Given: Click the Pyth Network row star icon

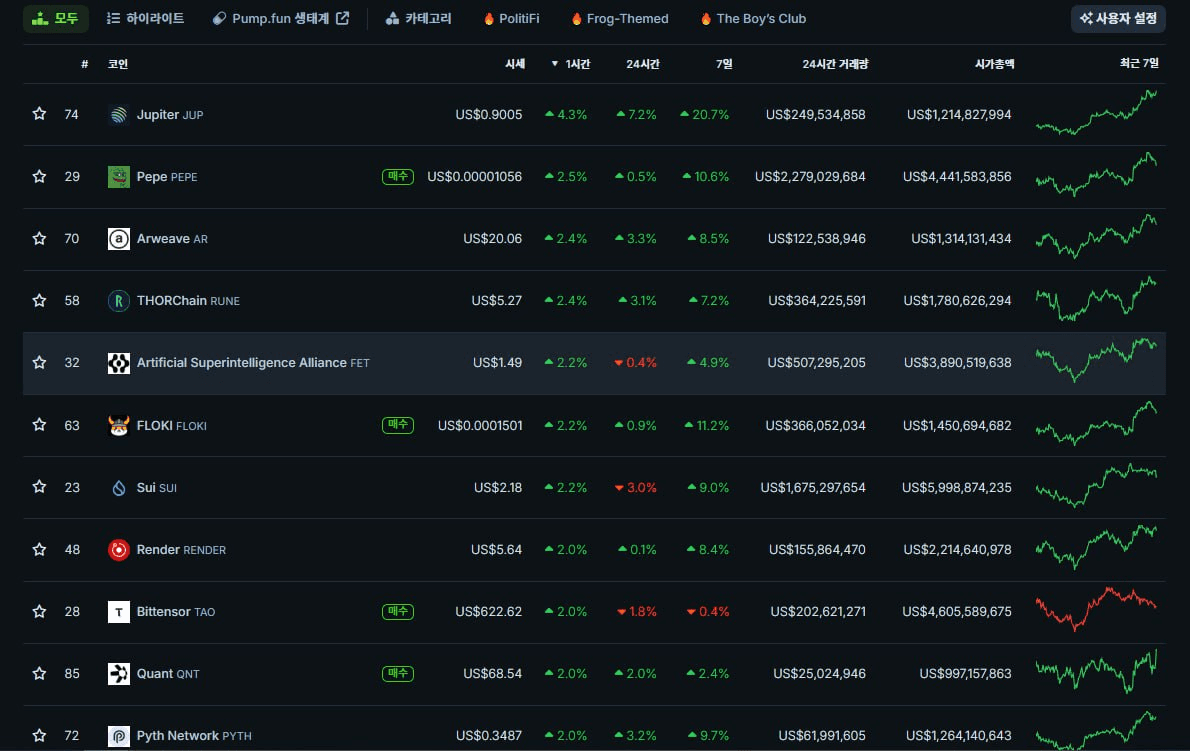Looking at the screenshot, I should point(39,735).
